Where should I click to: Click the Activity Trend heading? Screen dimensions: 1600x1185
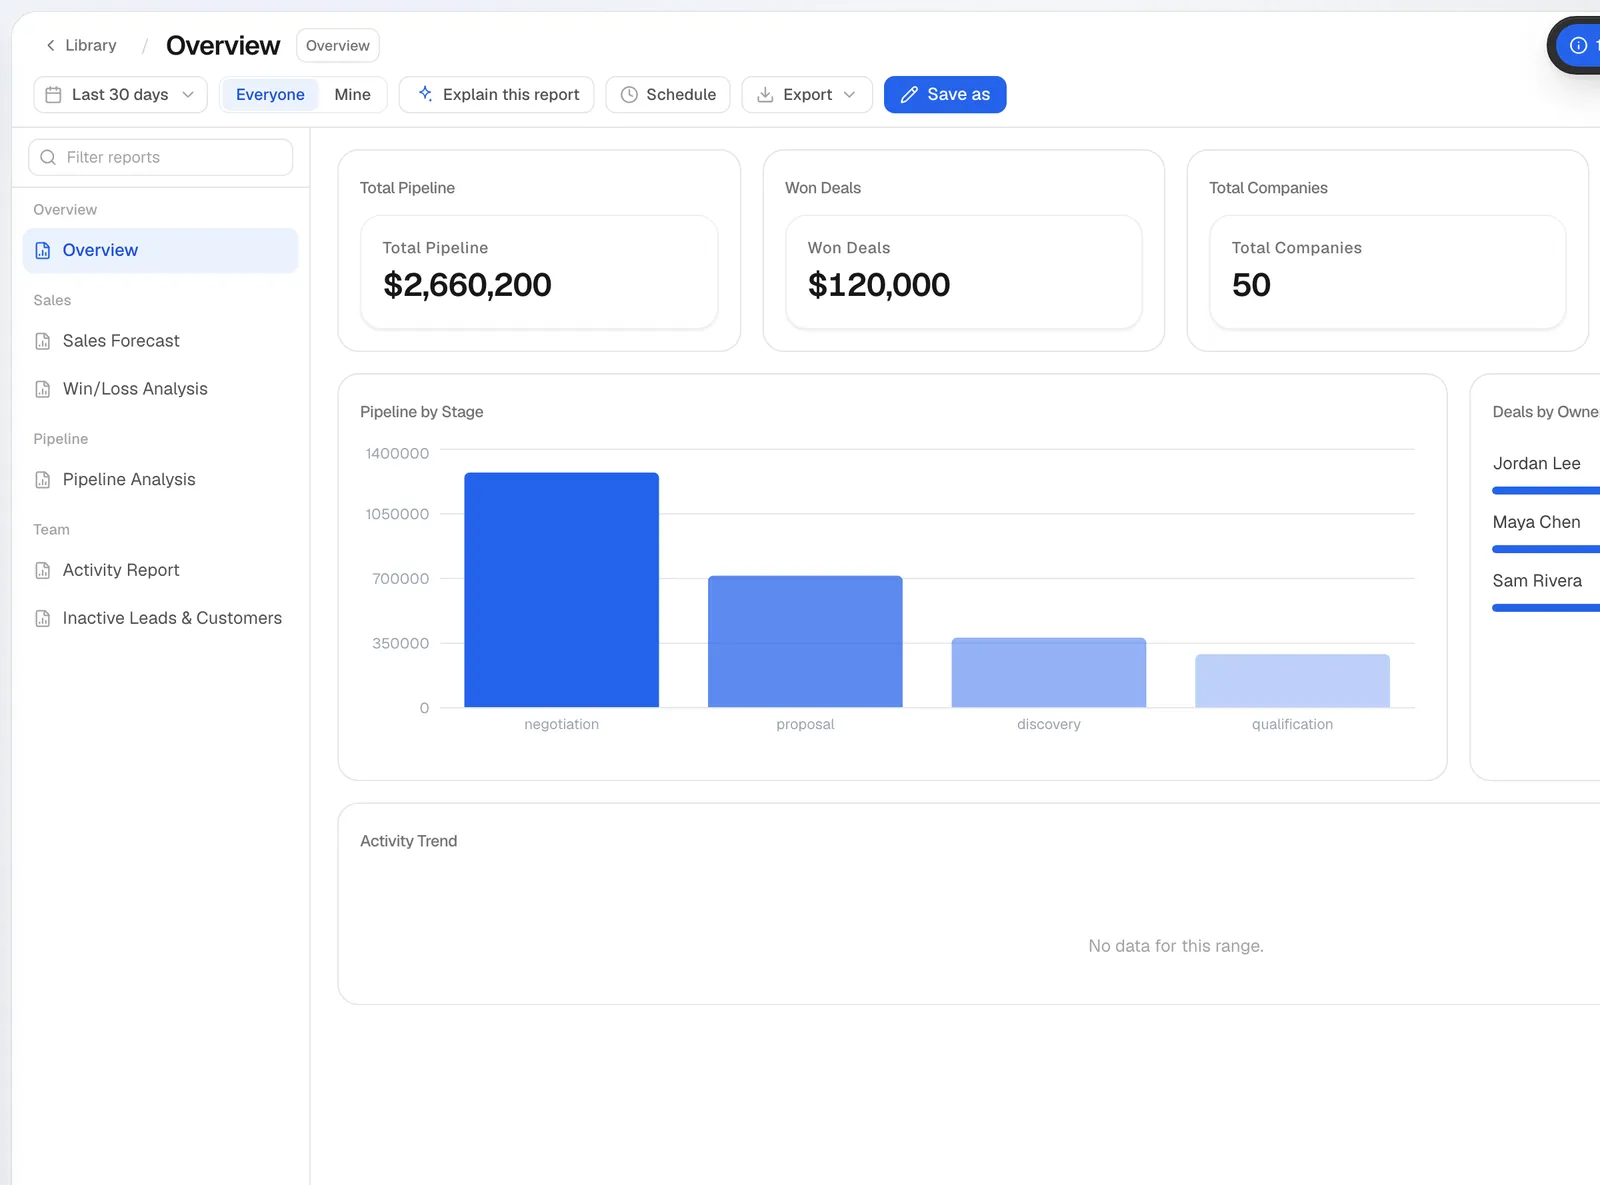[x=409, y=841]
